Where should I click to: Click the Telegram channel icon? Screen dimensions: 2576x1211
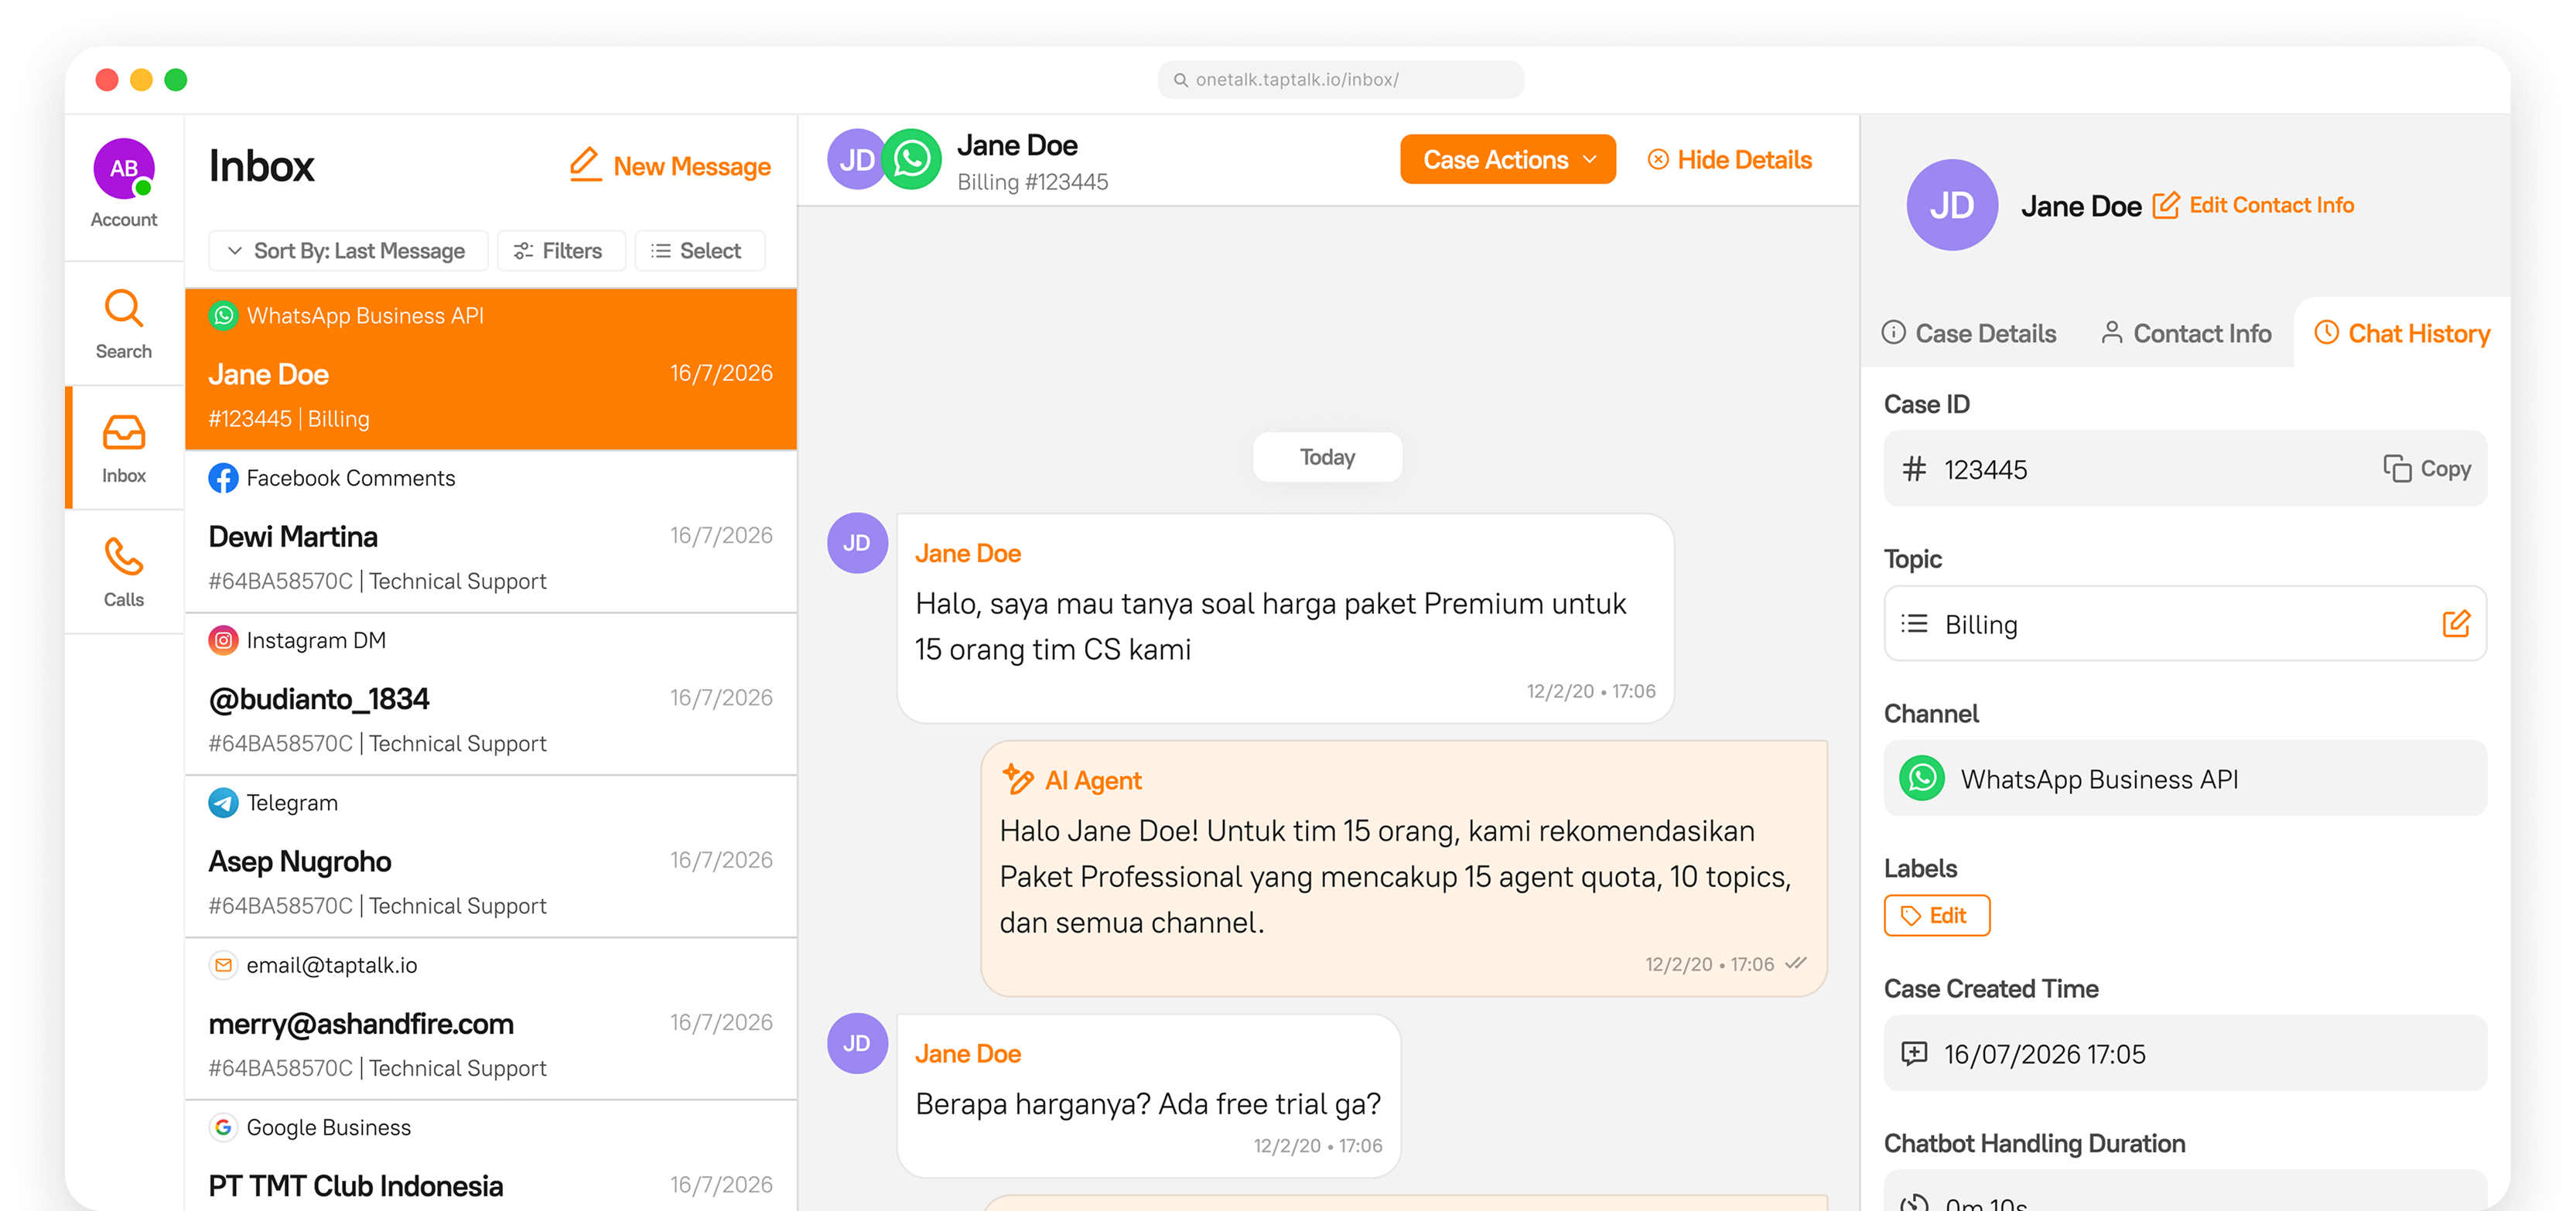click(x=223, y=803)
